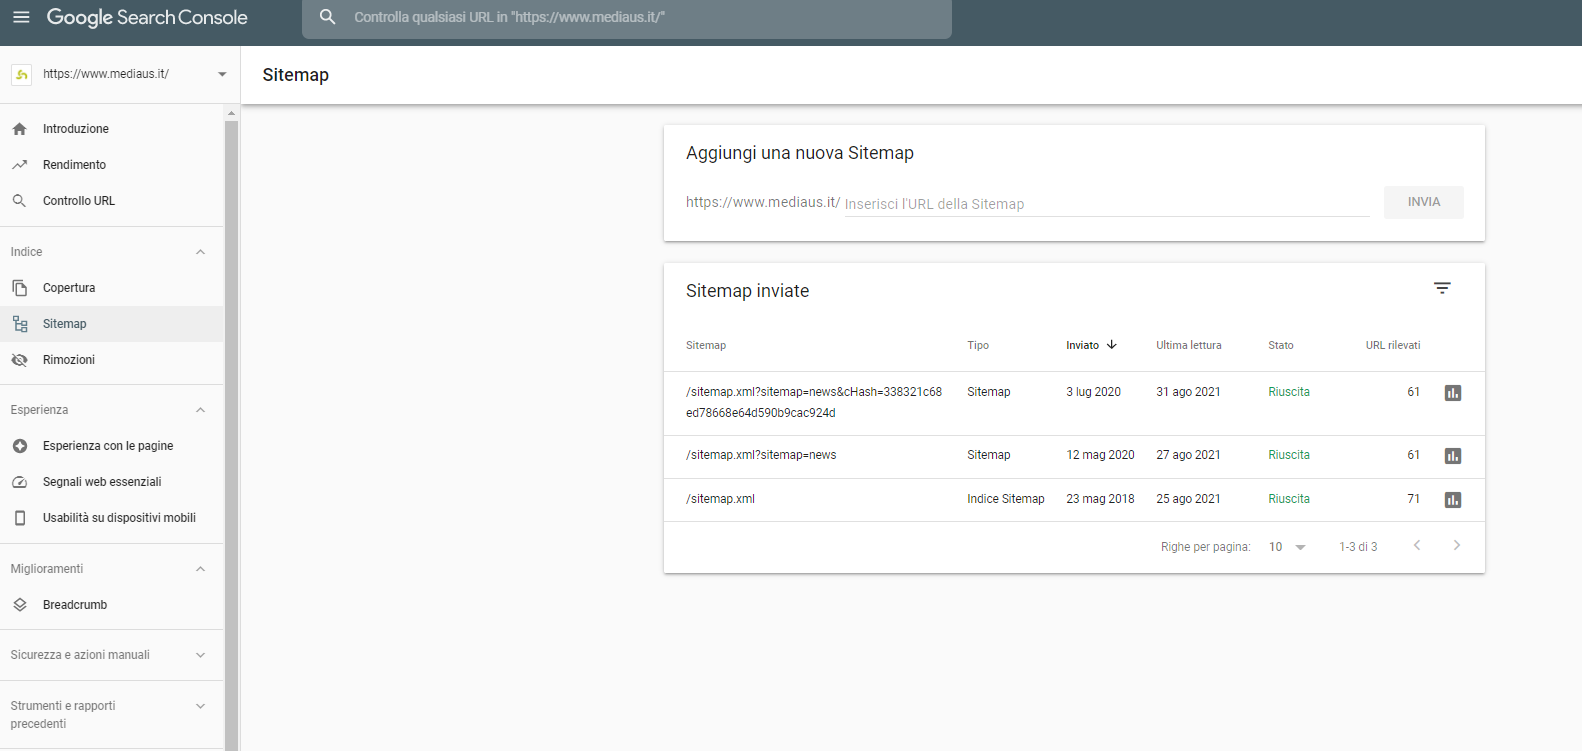Click the date 3 lug 2020
This screenshot has height=751, width=1582.
1093,392
